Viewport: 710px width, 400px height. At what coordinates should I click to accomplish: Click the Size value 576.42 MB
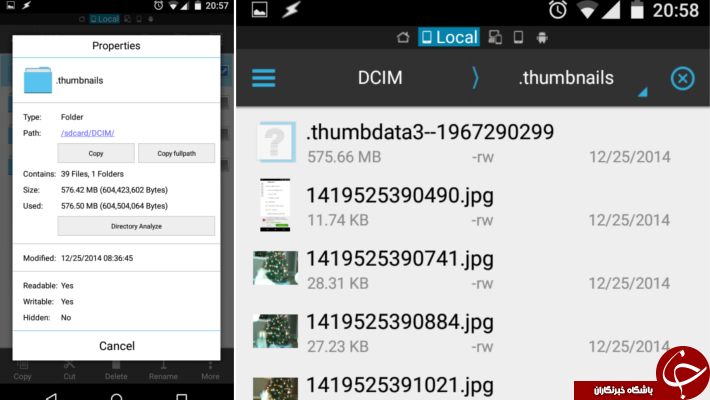point(114,190)
